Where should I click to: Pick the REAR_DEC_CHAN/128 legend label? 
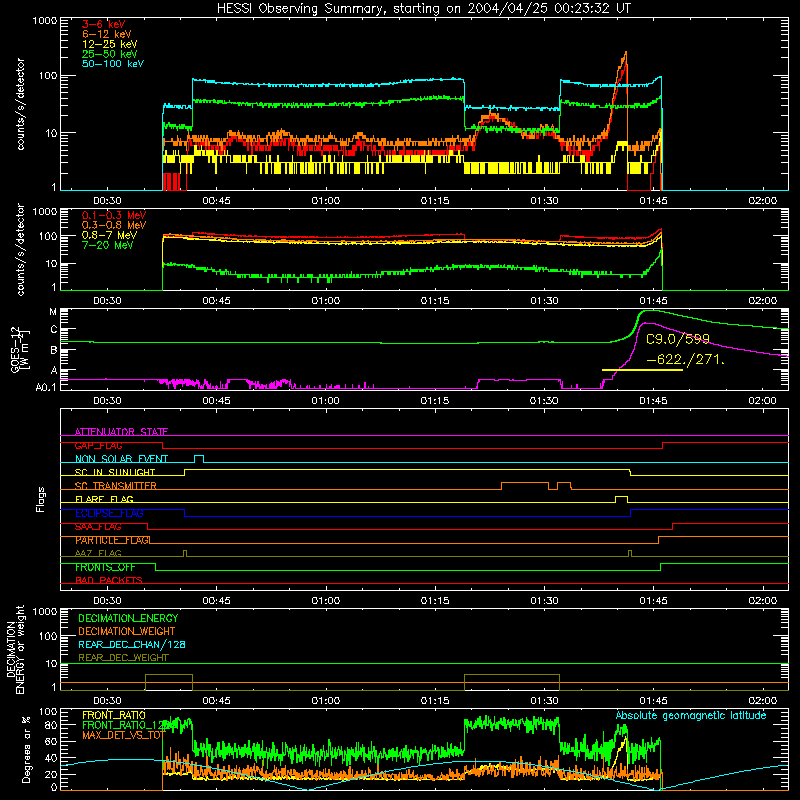[132, 644]
